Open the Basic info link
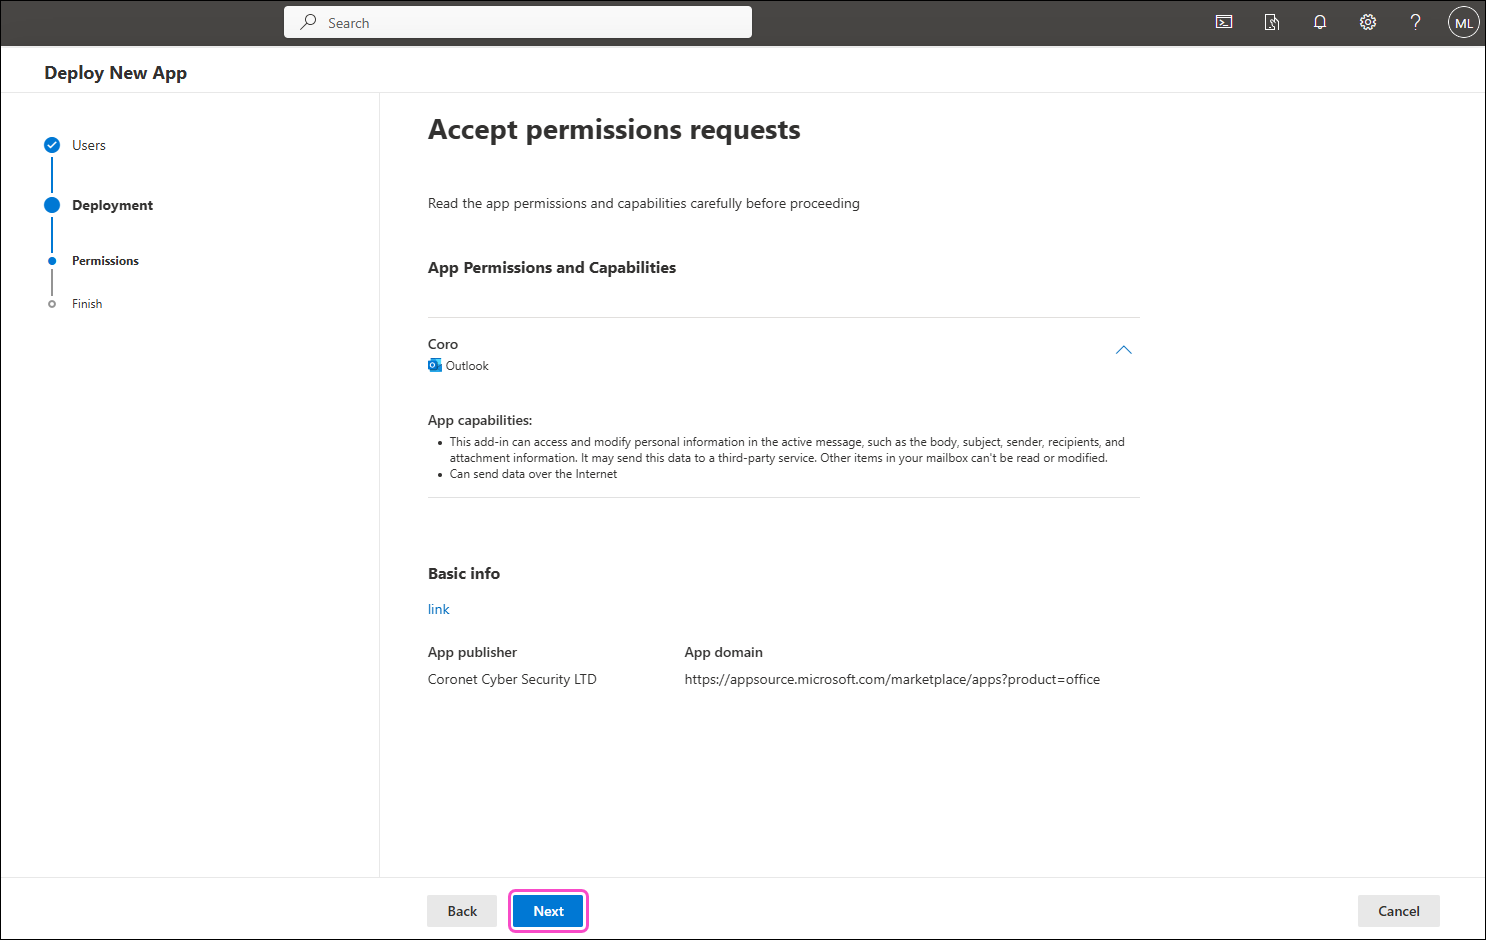 click(438, 609)
